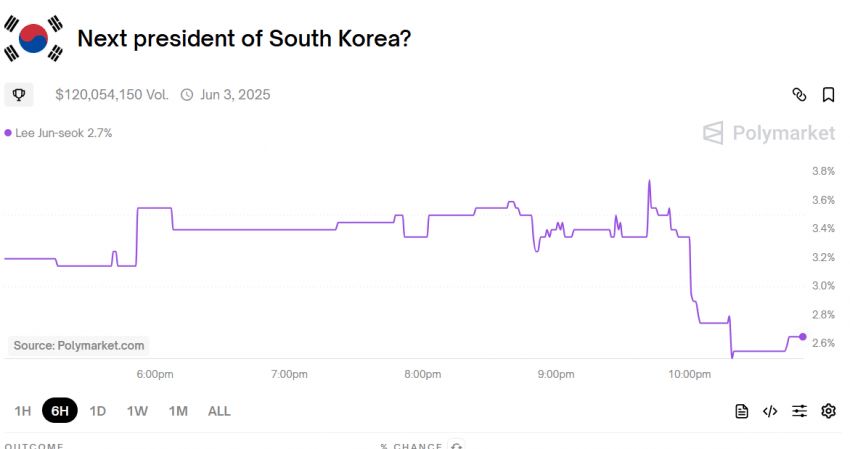Image resolution: width=850 pixels, height=449 pixels.
Task: Click the purple Lee Jun-seok legend dot
Action: pyautogui.click(x=8, y=133)
